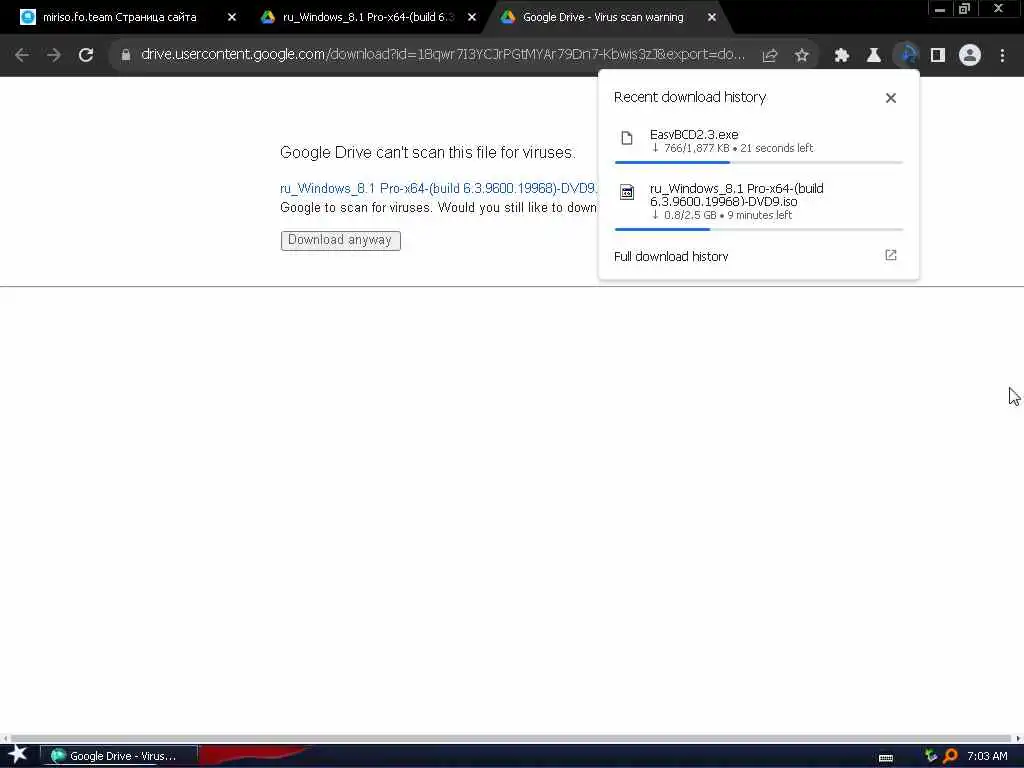Open full download history external icon
The height and width of the screenshot is (768, 1024).
(891, 255)
